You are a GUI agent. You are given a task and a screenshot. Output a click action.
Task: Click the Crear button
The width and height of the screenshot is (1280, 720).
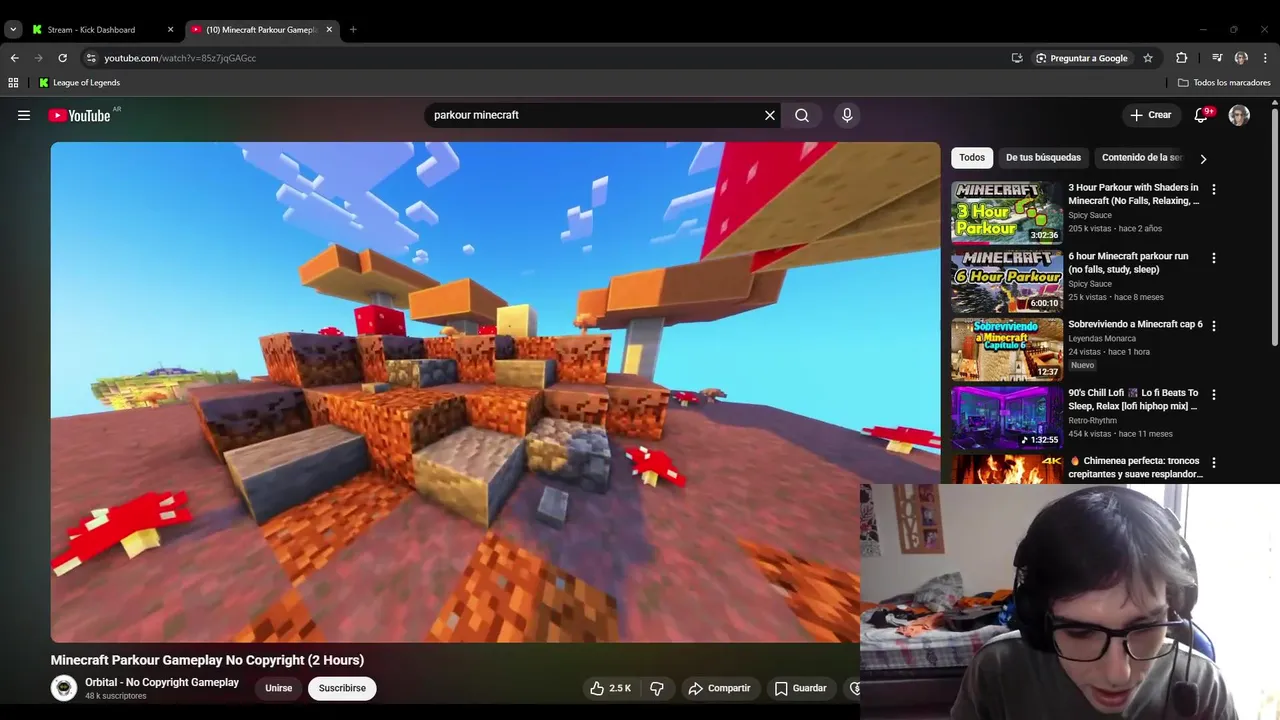[1151, 115]
